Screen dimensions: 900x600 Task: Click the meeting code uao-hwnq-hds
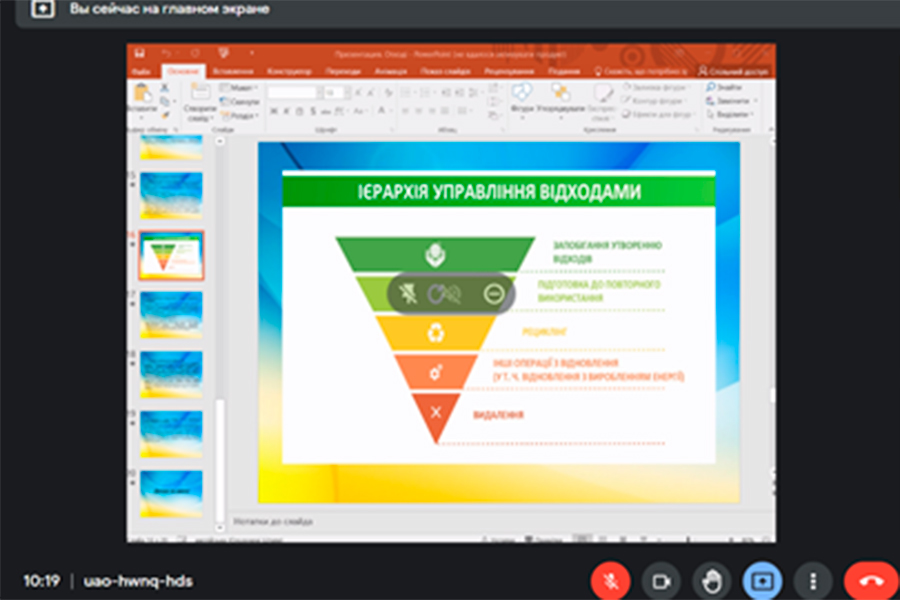point(138,581)
